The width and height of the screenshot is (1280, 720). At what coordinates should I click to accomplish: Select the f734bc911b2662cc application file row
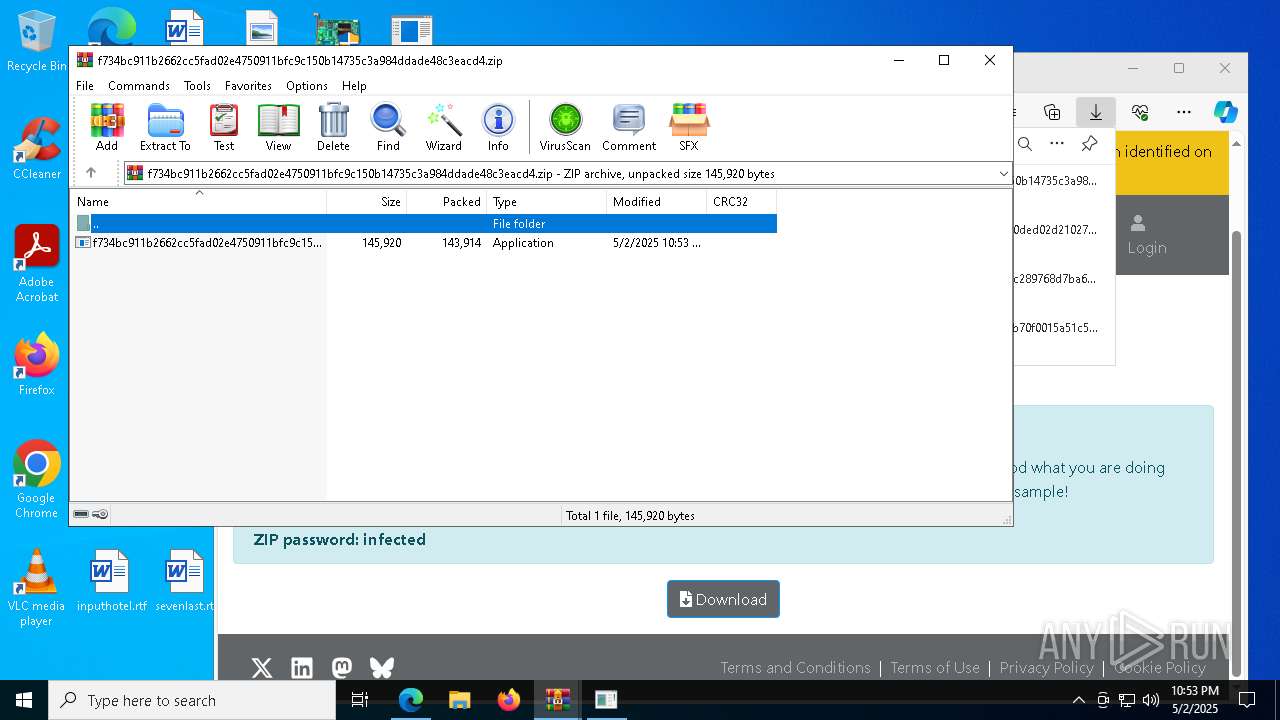click(x=424, y=242)
